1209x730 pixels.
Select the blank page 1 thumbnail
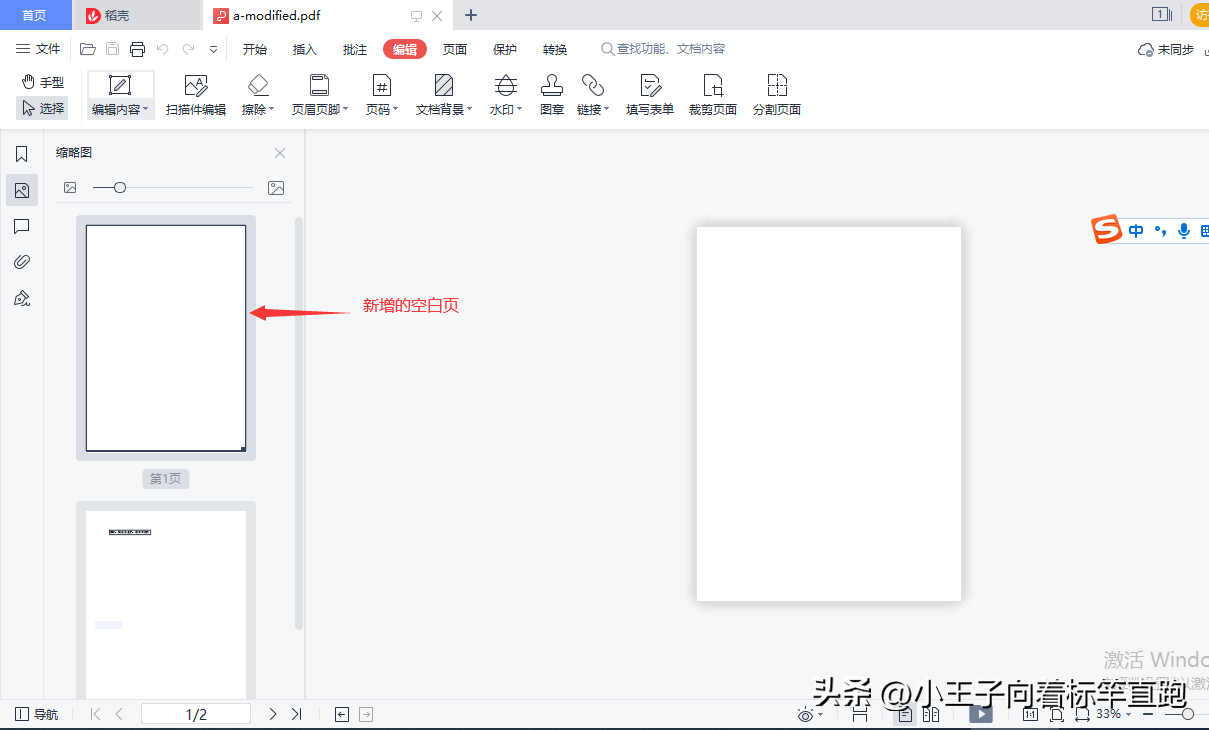click(166, 338)
